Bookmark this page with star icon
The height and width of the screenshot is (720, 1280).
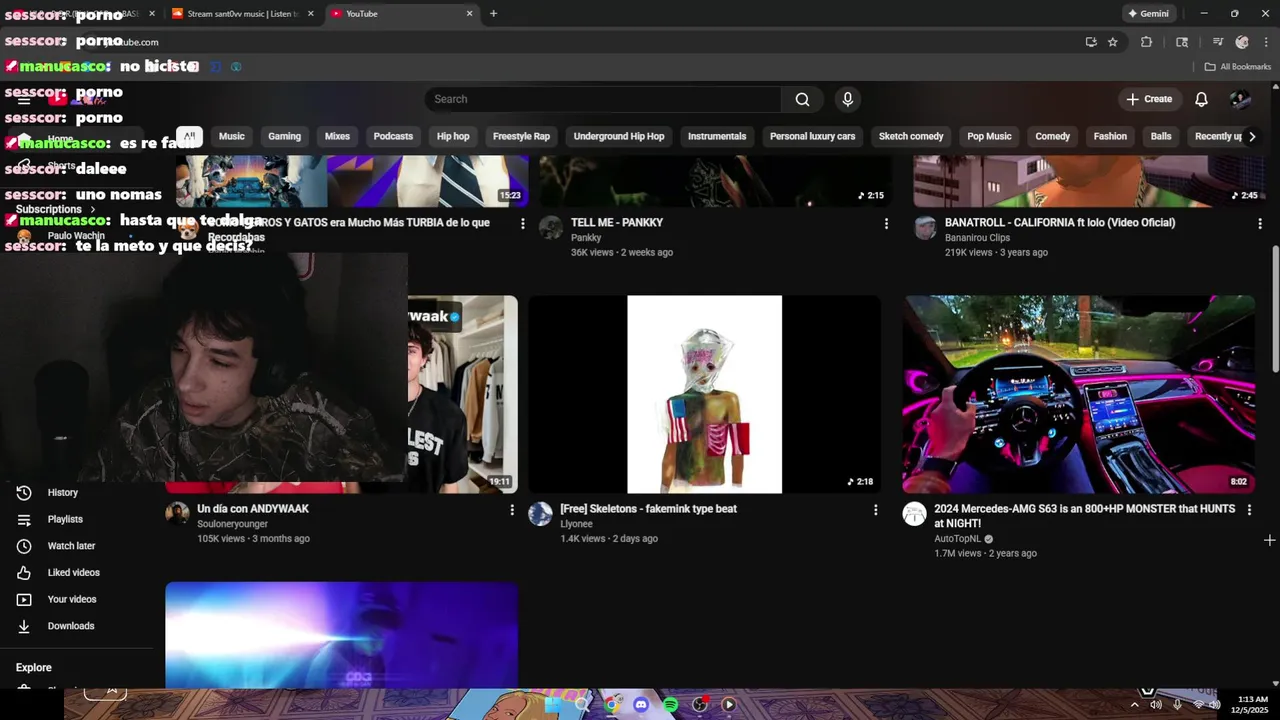pos(1113,42)
